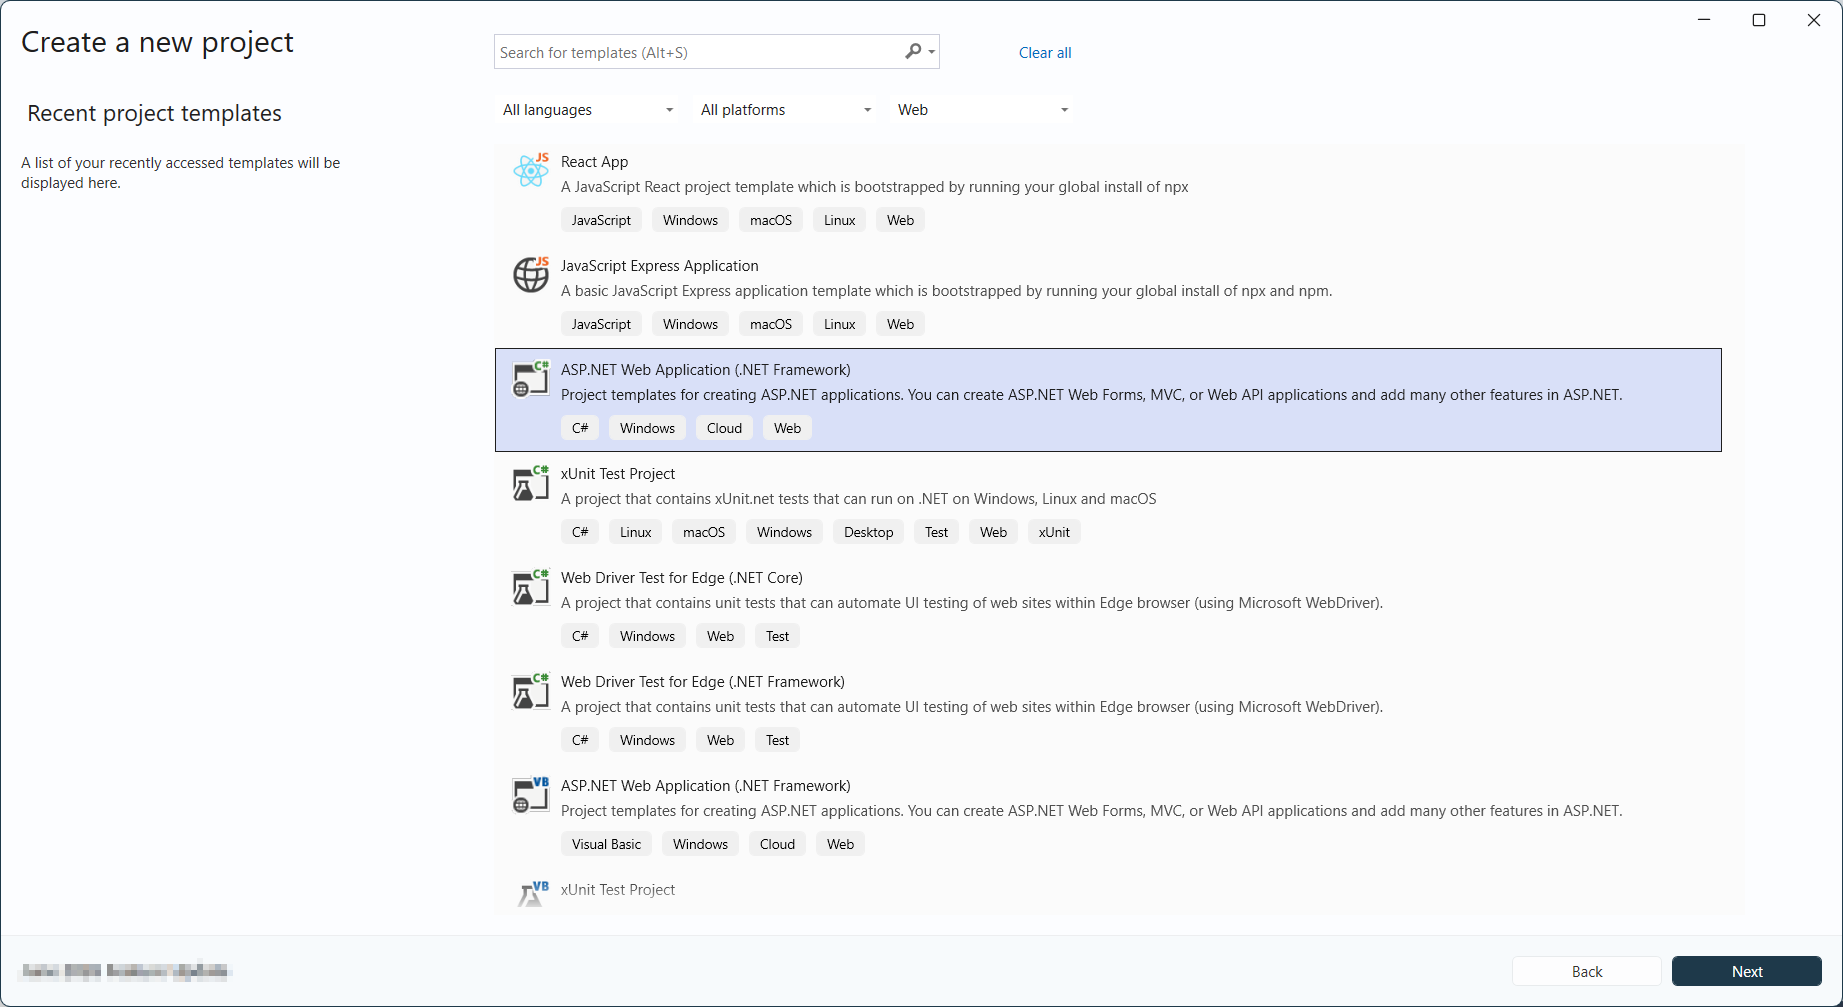The image size is (1843, 1007).
Task: Select the React App template title
Action: 594,162
